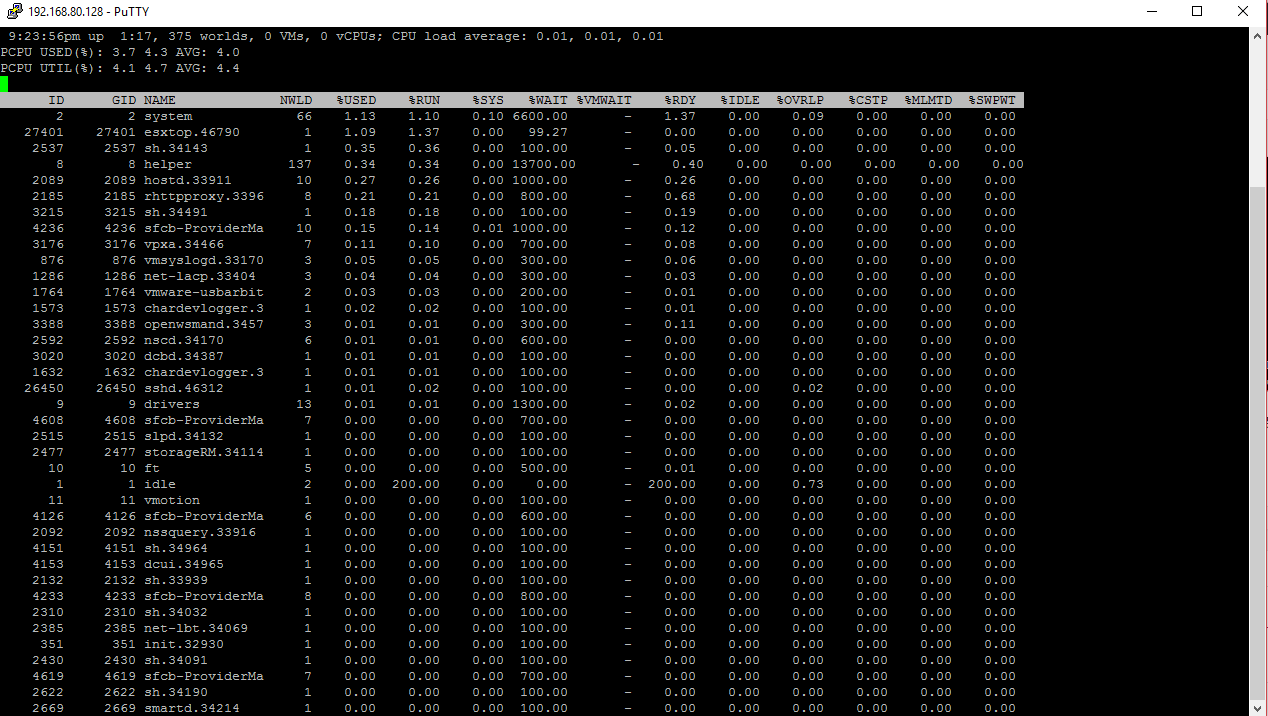Click the PCPU UTIL(%) line
The height and width of the screenshot is (716, 1268).
120,68
